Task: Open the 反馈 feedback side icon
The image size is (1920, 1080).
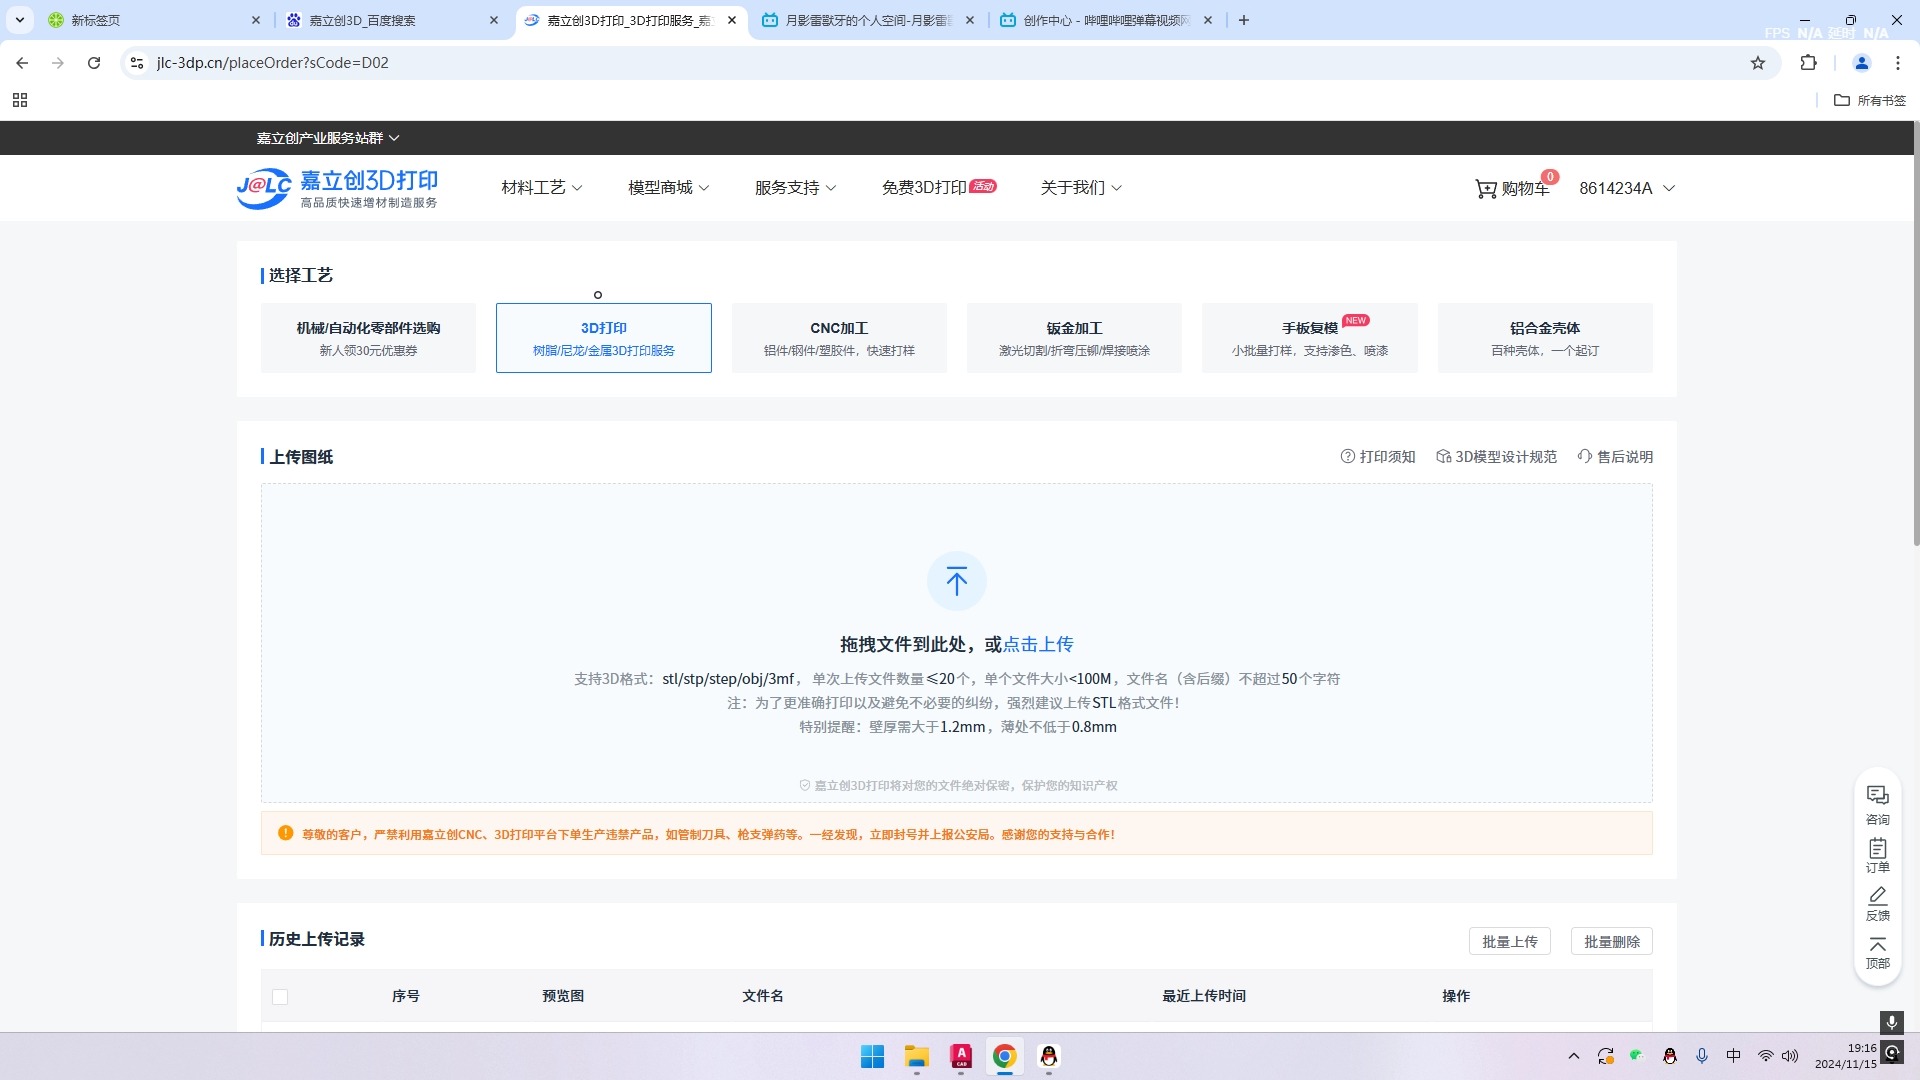Action: 1877,903
